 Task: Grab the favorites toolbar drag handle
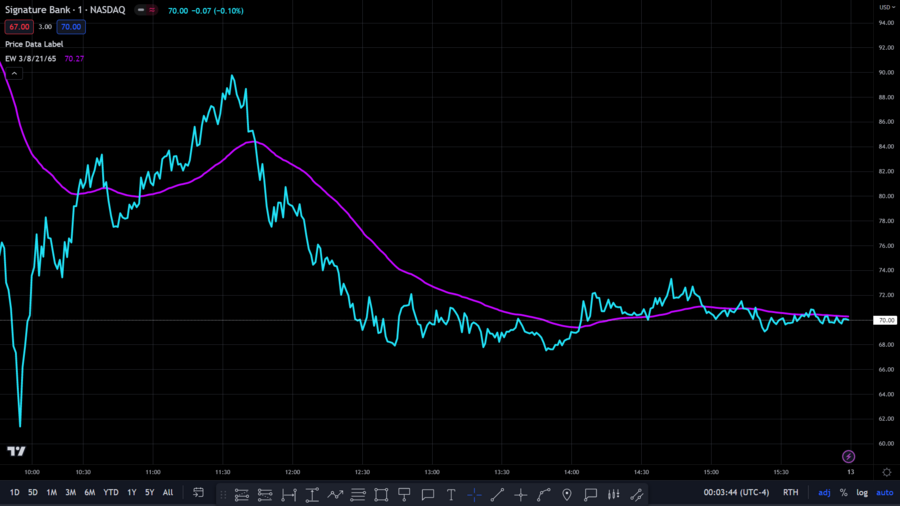223,495
